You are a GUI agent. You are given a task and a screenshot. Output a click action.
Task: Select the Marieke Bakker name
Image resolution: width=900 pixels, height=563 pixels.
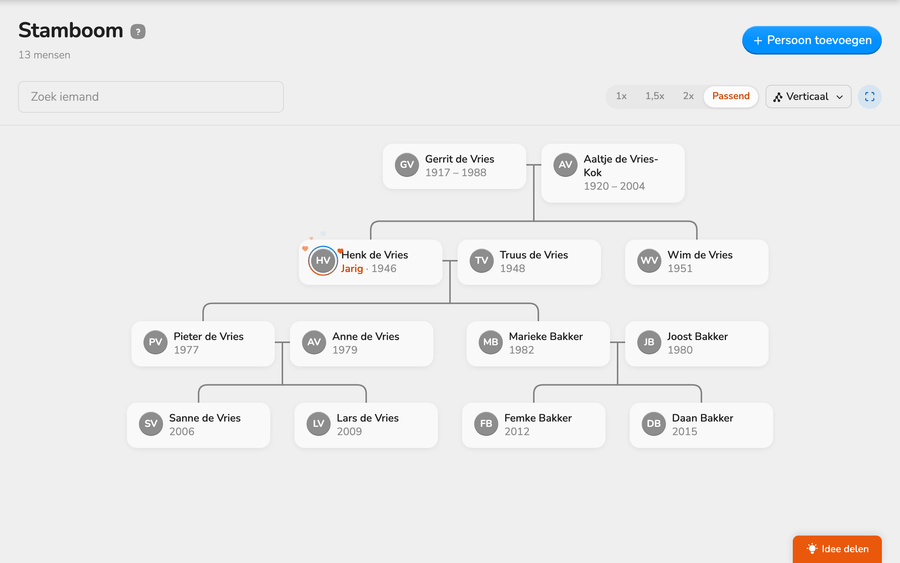coord(546,336)
